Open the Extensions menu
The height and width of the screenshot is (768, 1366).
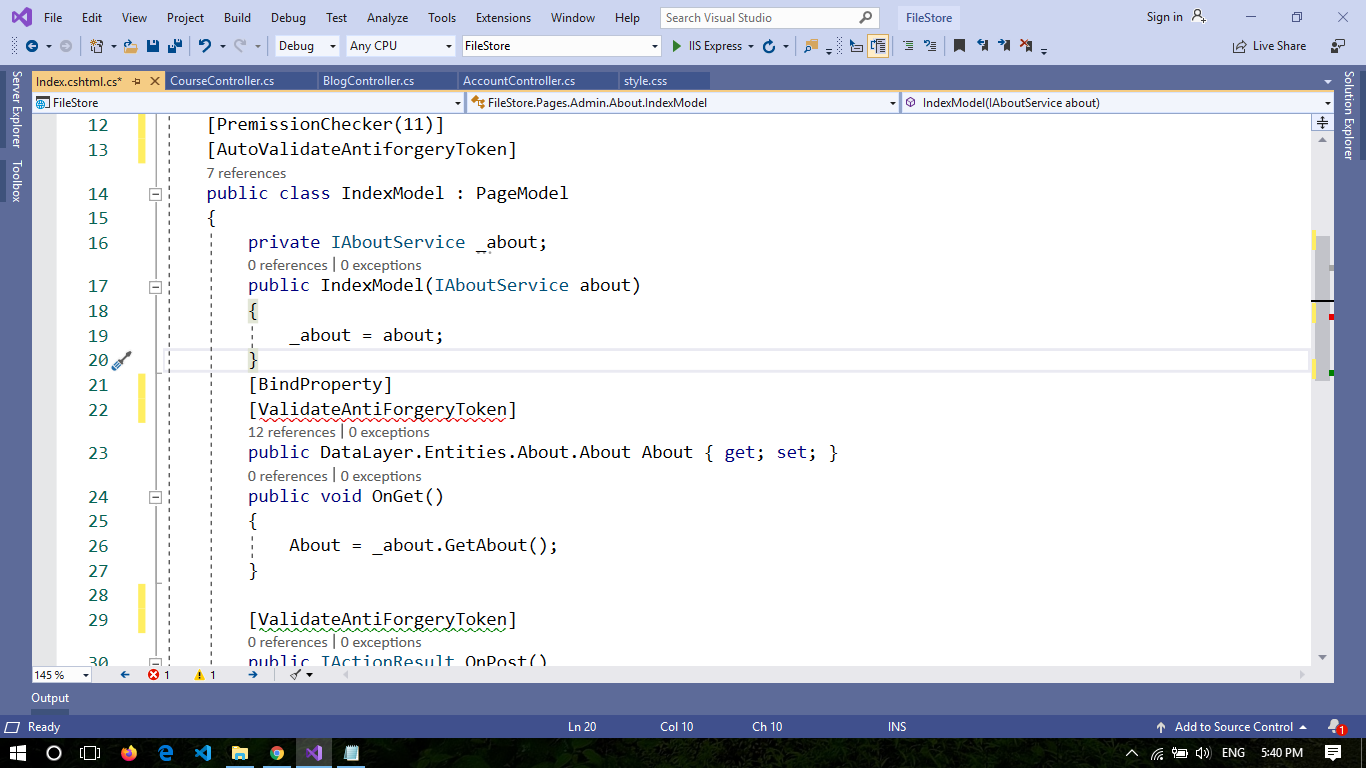tap(503, 18)
